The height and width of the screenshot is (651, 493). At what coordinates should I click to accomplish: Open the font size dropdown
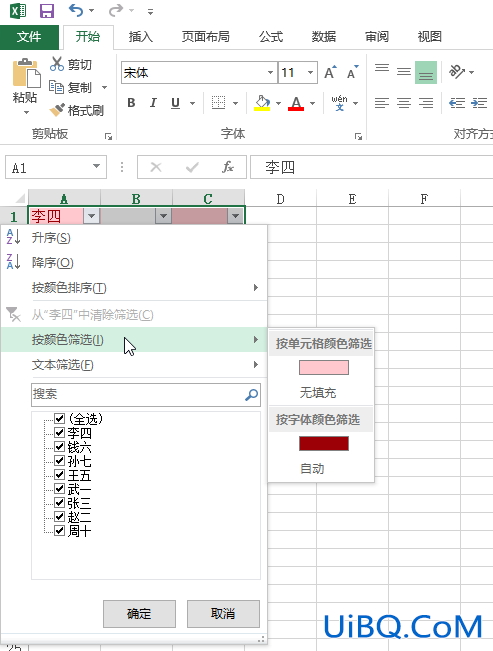pyautogui.click(x=310, y=72)
